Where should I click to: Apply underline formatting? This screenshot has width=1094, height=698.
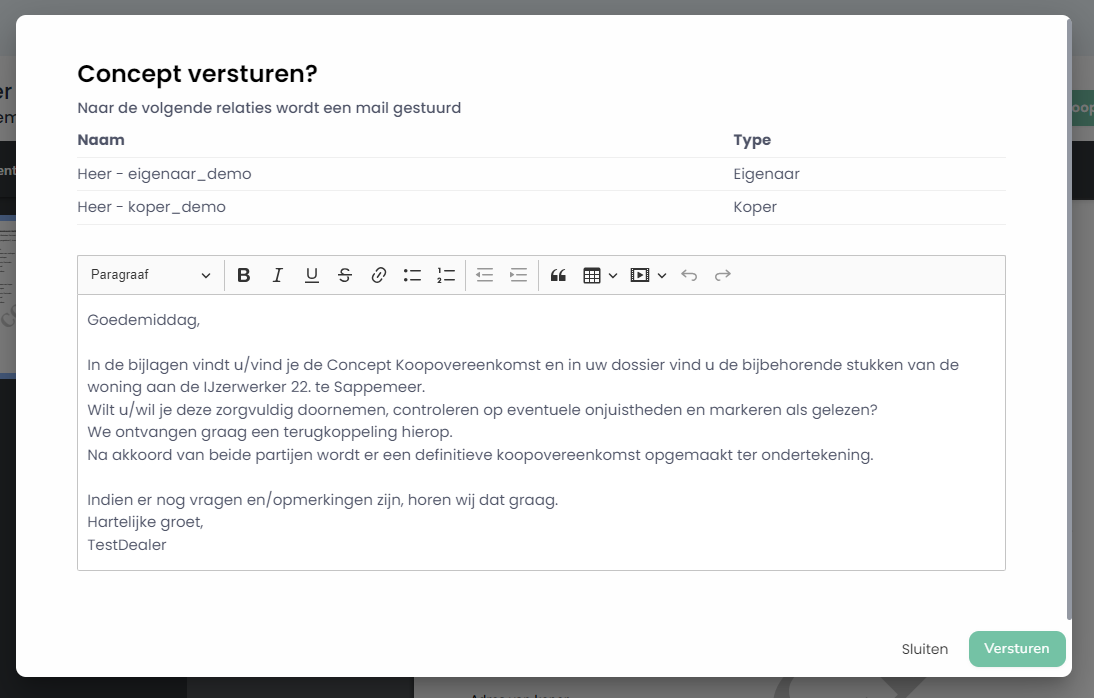311,275
